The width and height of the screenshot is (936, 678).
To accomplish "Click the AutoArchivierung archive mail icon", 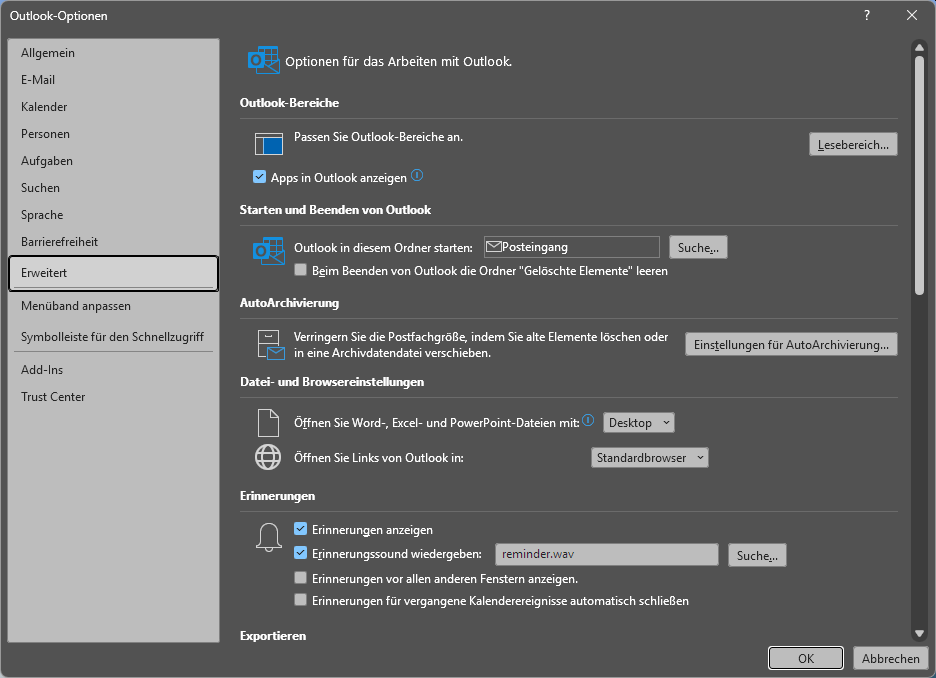I will click(x=270, y=345).
